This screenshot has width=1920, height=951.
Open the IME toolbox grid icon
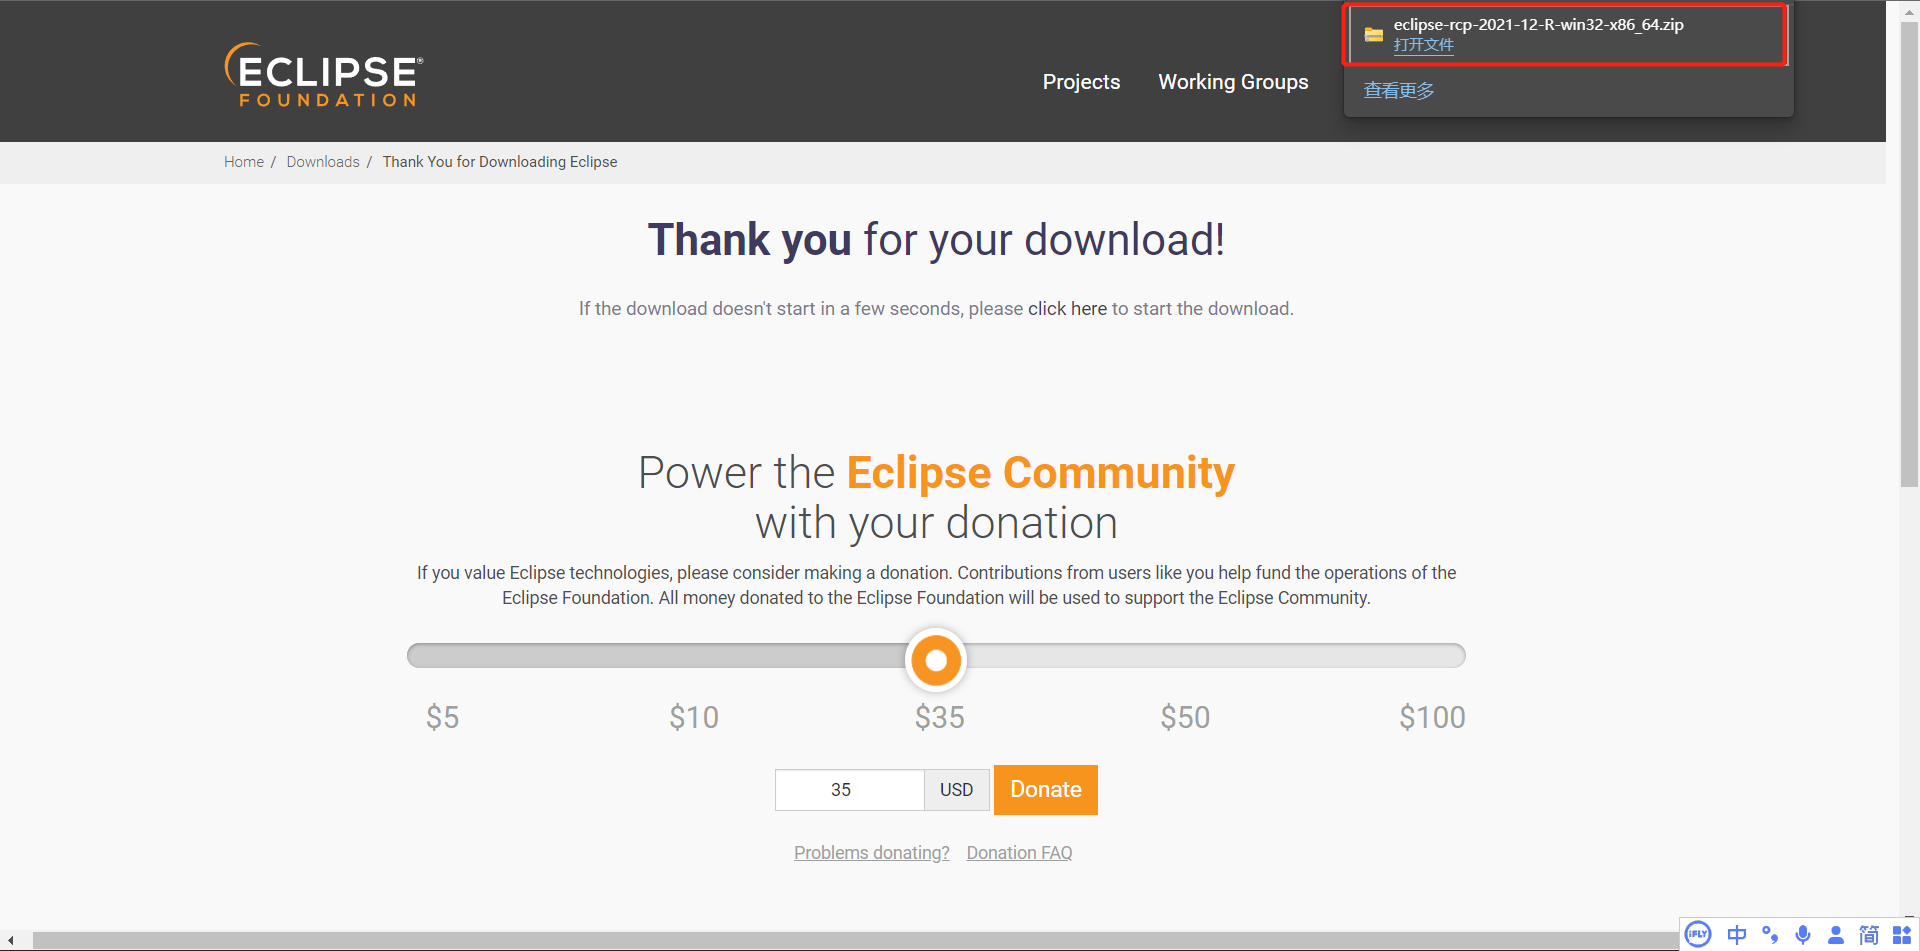[1902, 934]
